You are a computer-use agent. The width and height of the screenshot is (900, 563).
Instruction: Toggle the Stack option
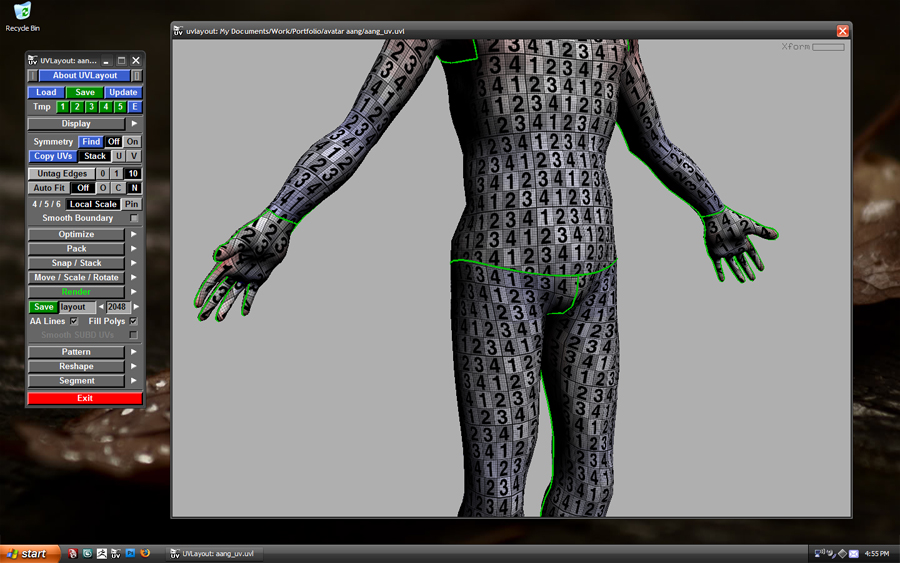pos(95,156)
